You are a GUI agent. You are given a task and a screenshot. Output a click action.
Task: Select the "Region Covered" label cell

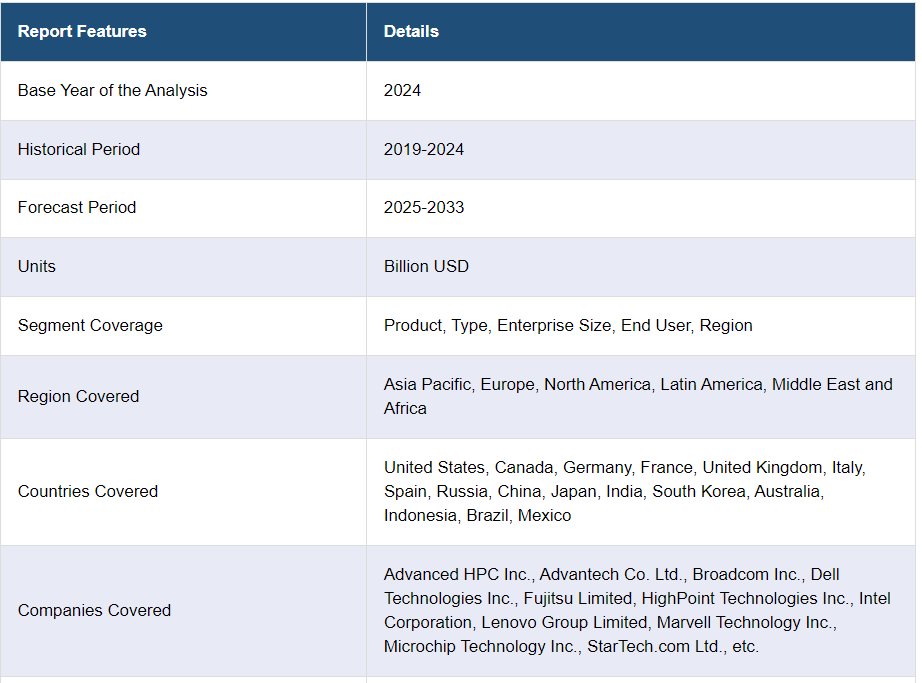tap(78, 396)
